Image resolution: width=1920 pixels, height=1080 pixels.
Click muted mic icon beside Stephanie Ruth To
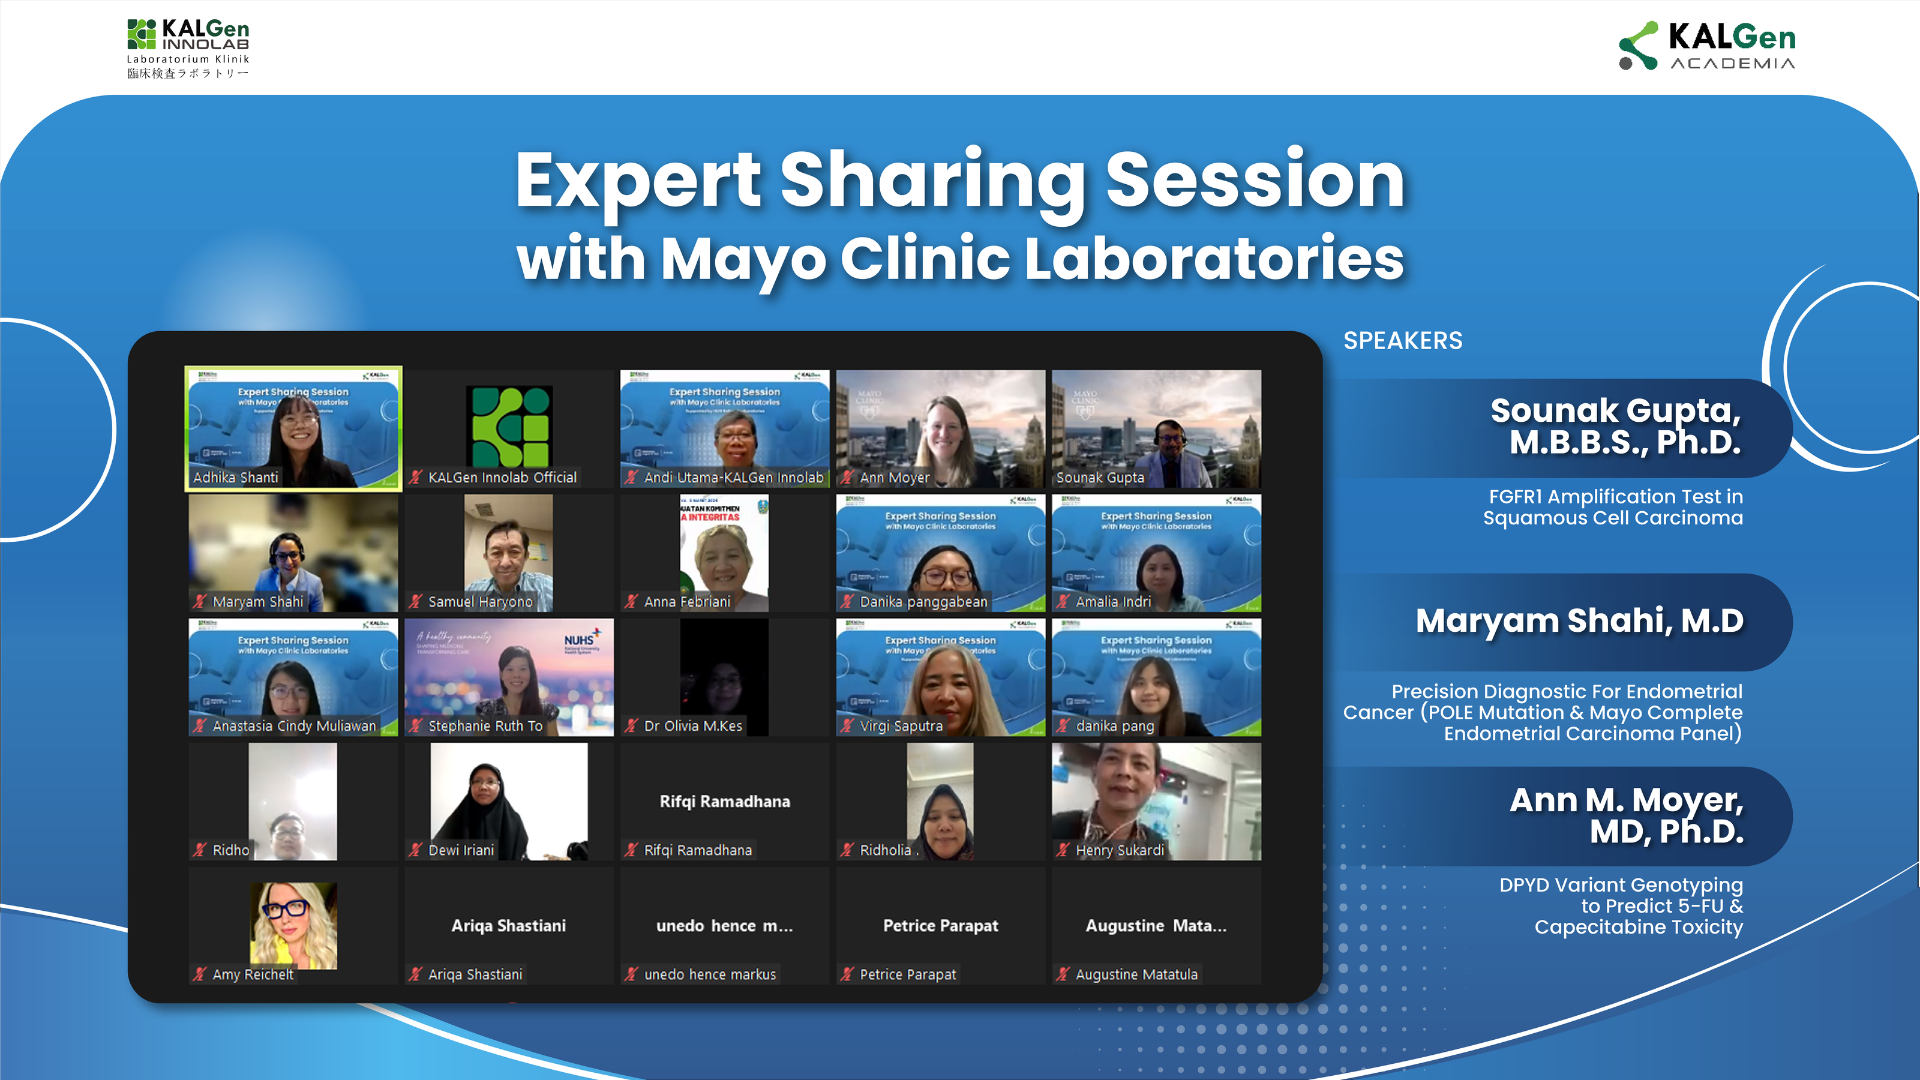[416, 725]
